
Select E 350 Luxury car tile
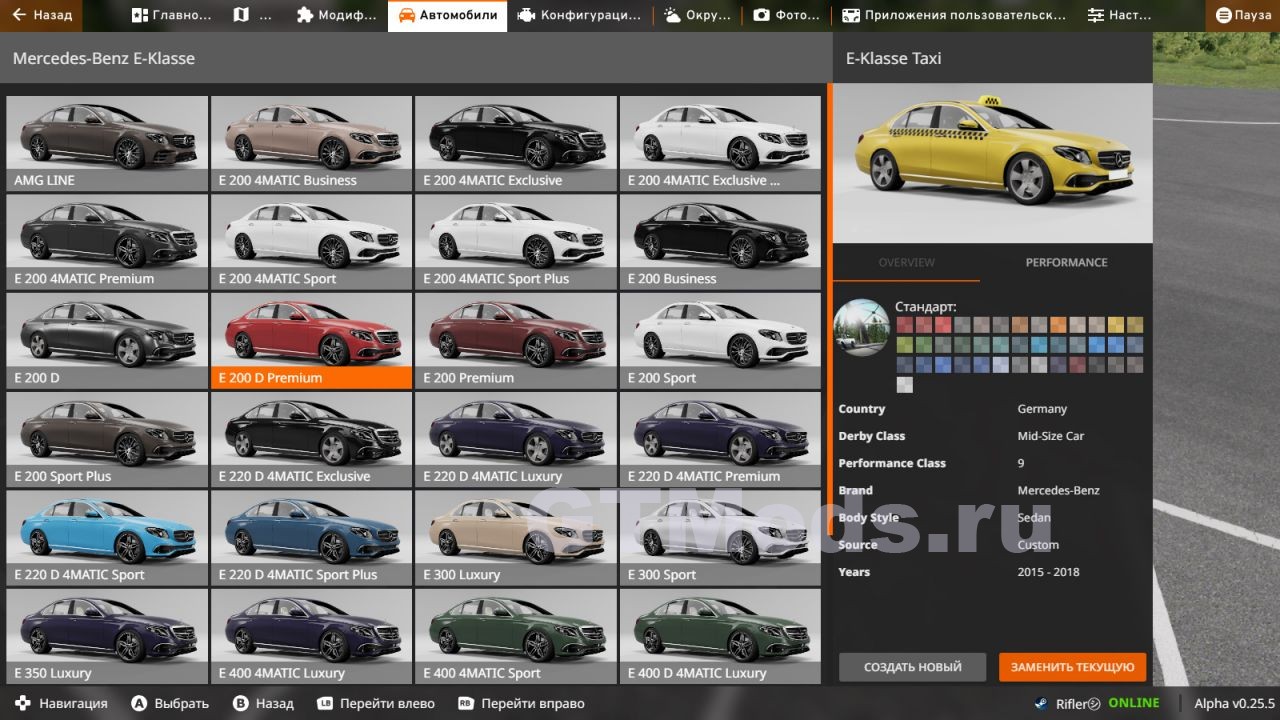tap(107, 636)
